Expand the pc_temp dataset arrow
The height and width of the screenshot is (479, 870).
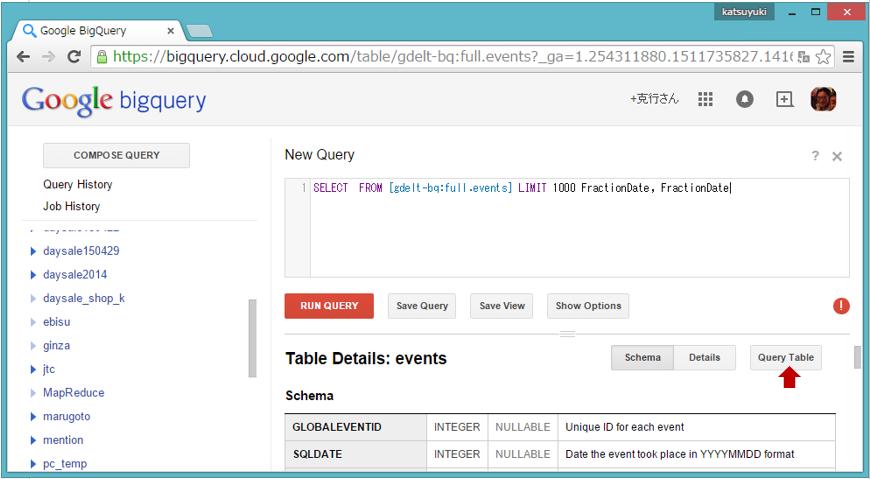click(x=33, y=464)
